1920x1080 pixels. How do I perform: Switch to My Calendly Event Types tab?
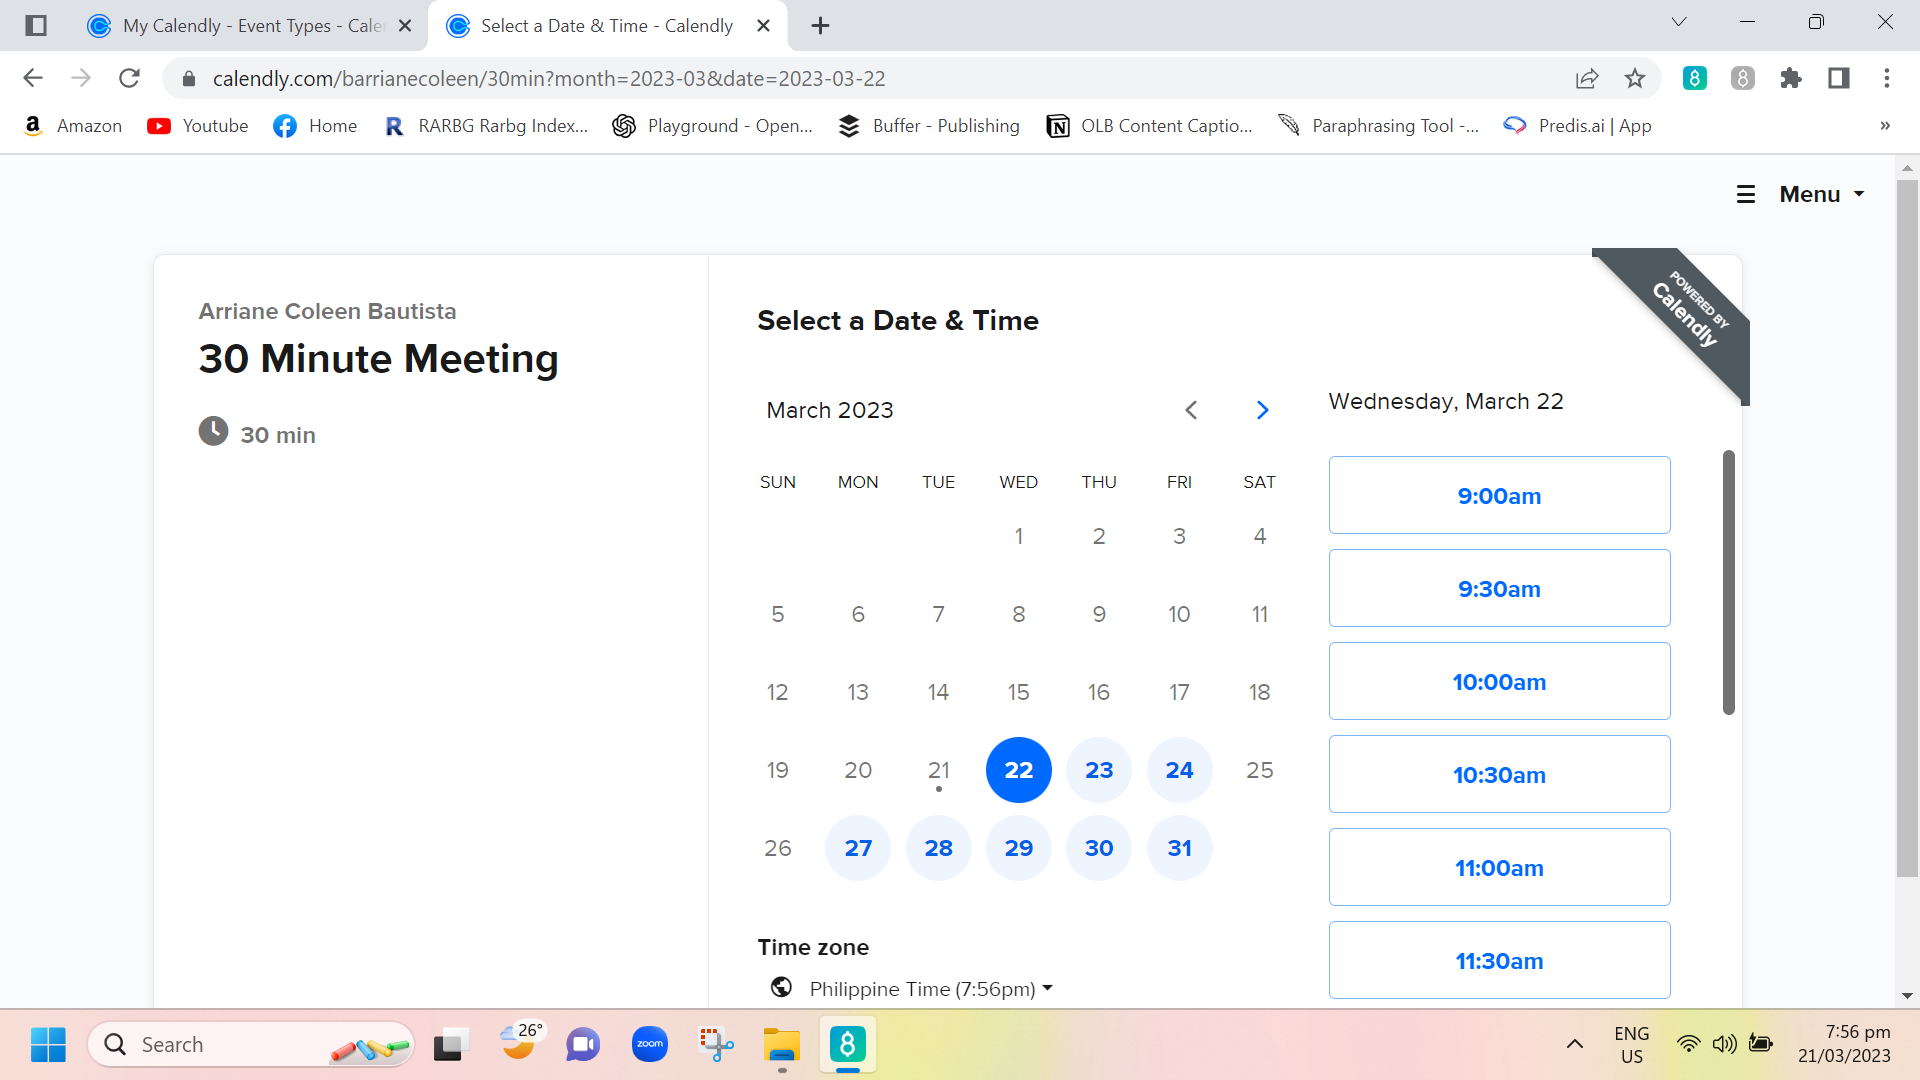250,26
